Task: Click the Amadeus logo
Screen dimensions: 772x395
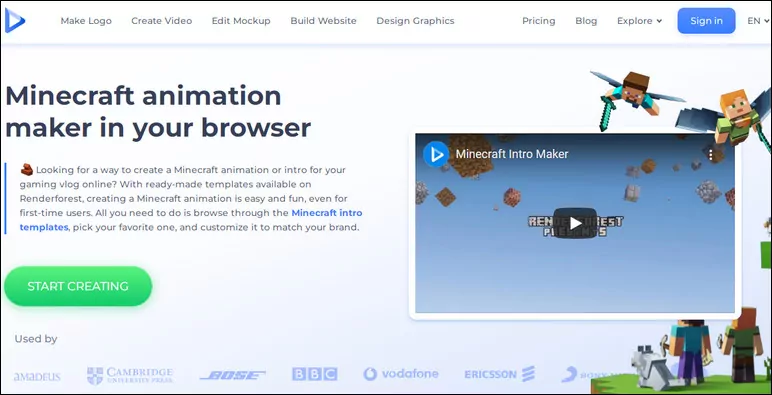Action: pyautogui.click(x=37, y=377)
